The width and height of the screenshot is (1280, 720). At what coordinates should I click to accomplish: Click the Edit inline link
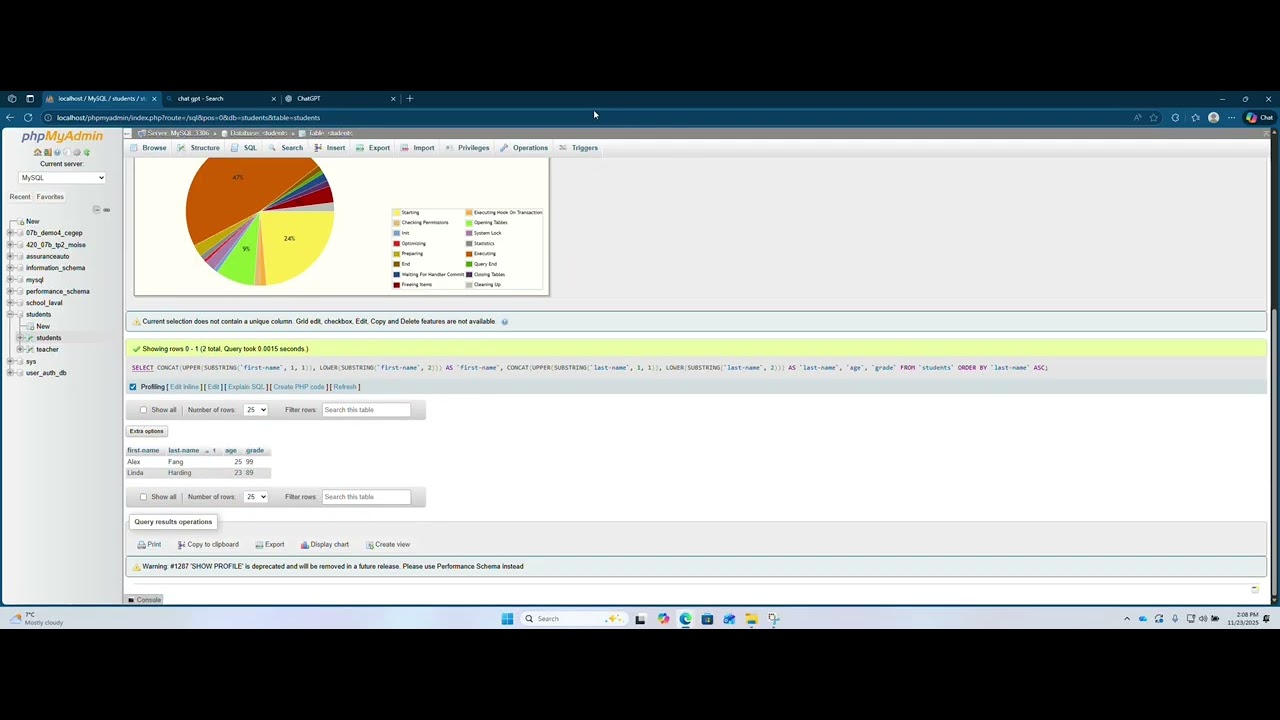(x=184, y=387)
